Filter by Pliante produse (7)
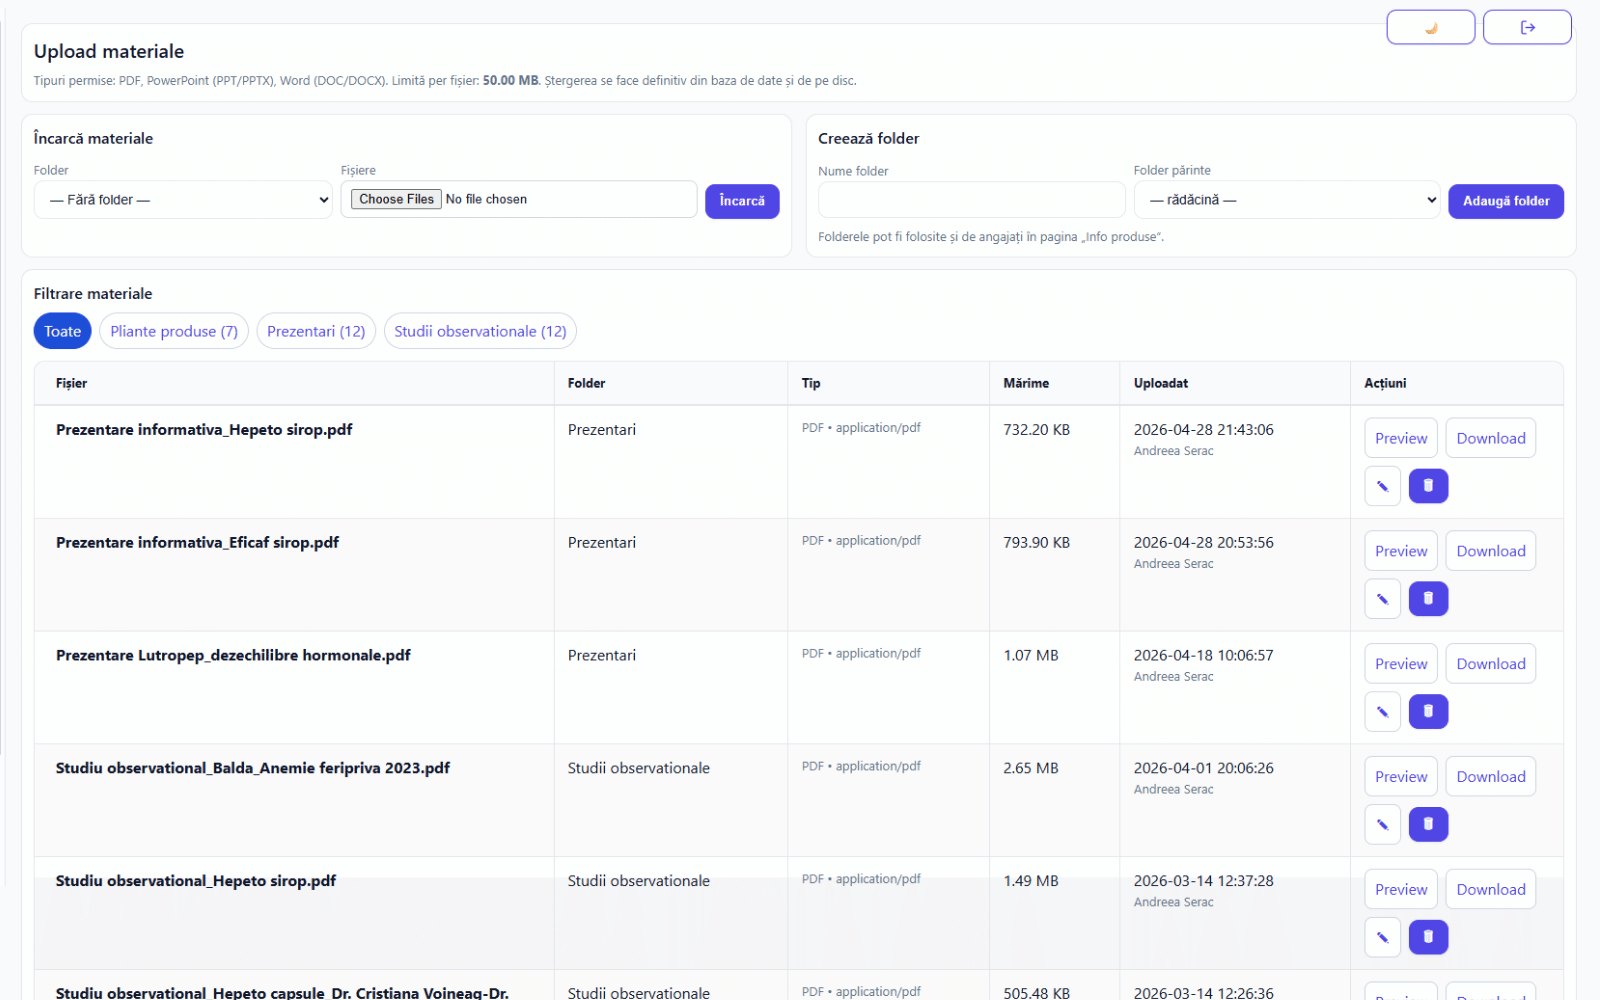Screen dimensions: 1600x1000 click(174, 331)
